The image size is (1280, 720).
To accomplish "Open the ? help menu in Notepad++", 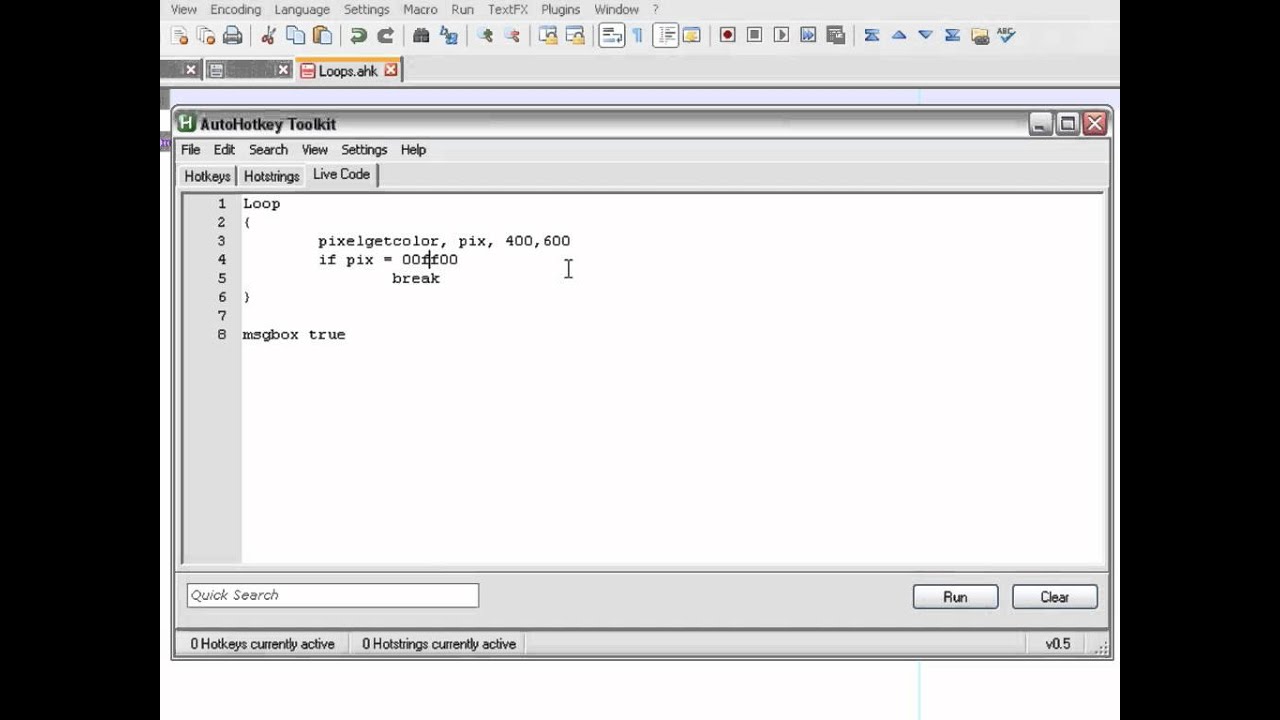I will click(x=656, y=9).
